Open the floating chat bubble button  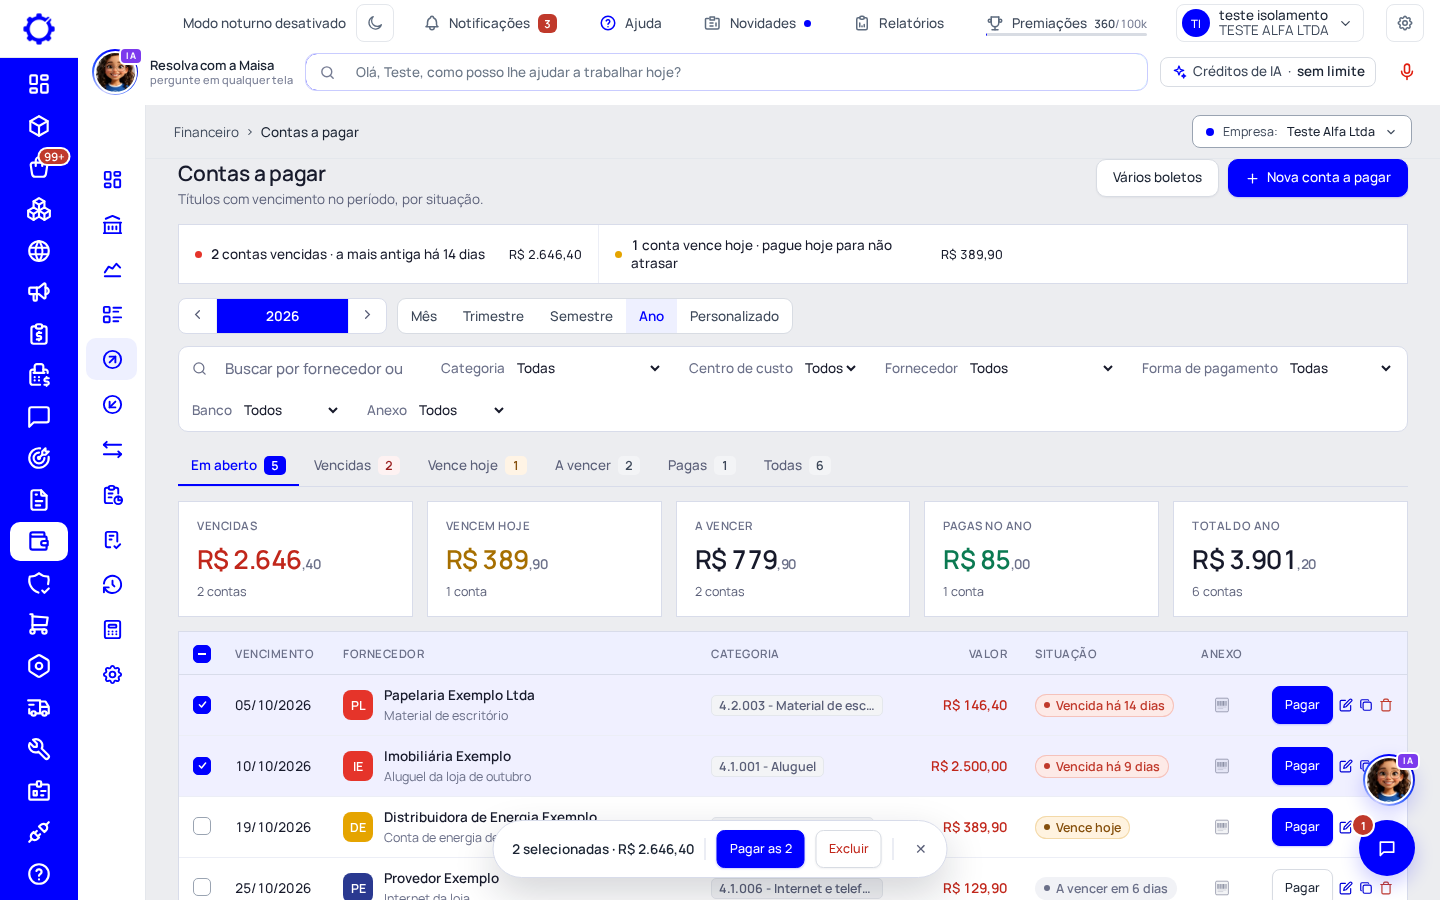tap(1387, 848)
